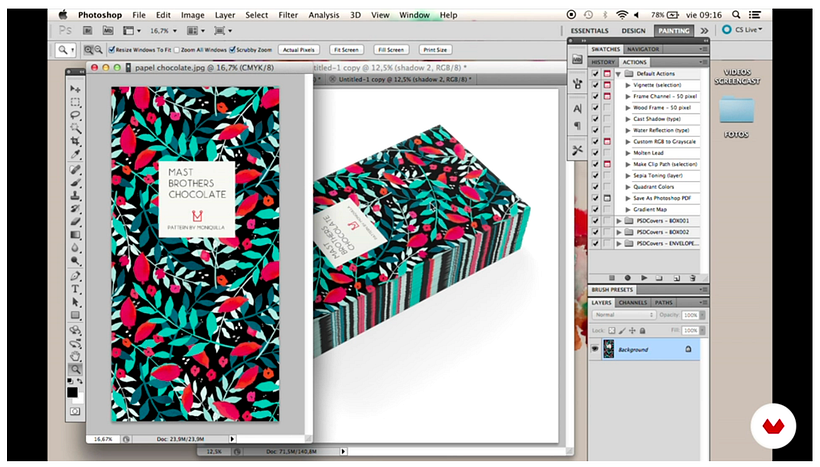820x467 pixels.
Task: Select the Spot Healing Brush tool
Action: (75, 170)
